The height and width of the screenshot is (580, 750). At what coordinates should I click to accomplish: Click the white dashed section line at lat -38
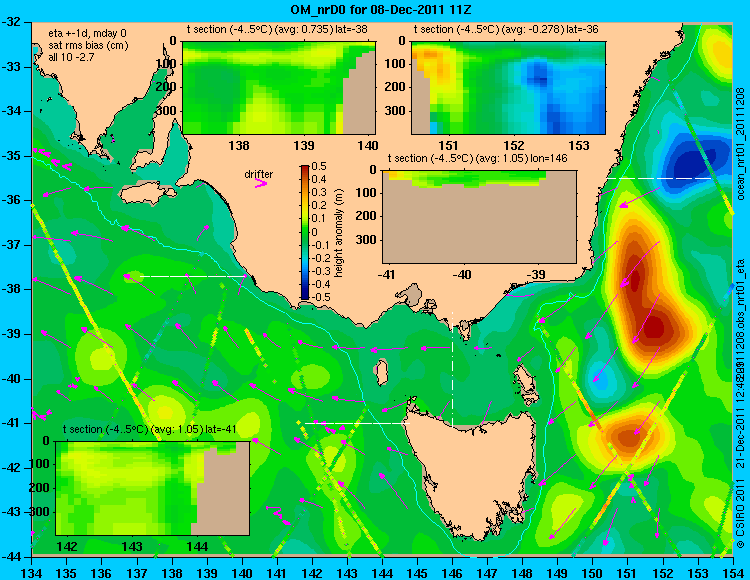click(192, 276)
